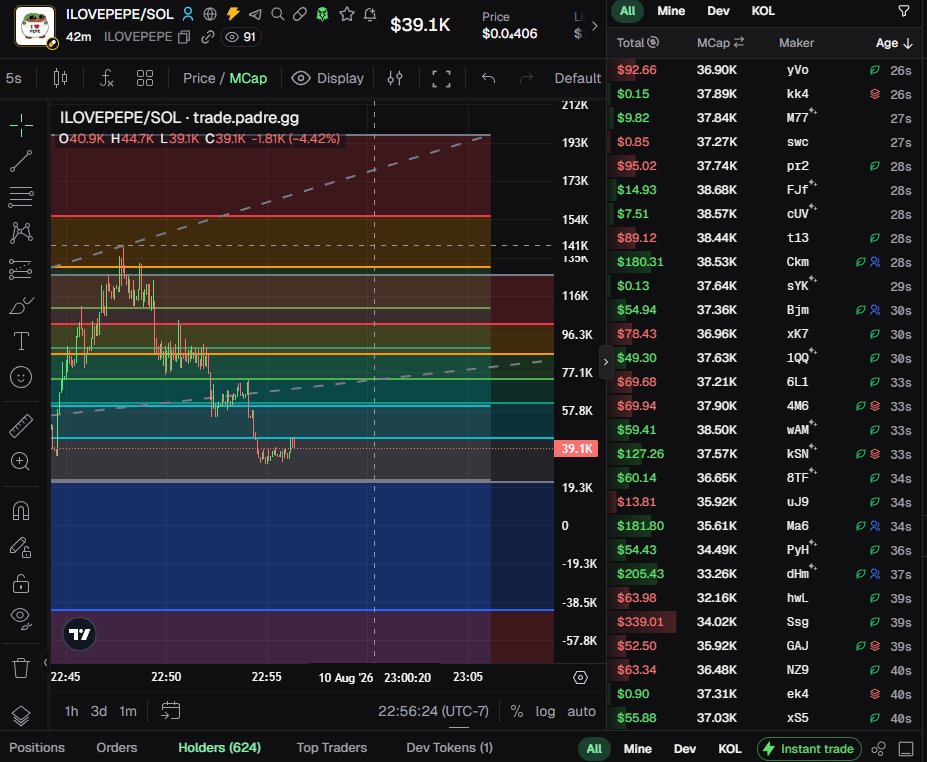Click the 91 watchers eye badge

[x=241, y=37]
